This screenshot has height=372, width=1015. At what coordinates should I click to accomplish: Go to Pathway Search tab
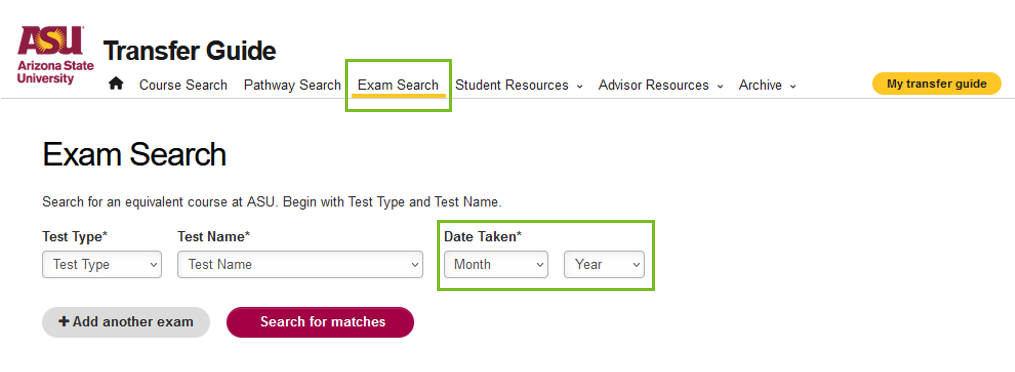(x=293, y=85)
